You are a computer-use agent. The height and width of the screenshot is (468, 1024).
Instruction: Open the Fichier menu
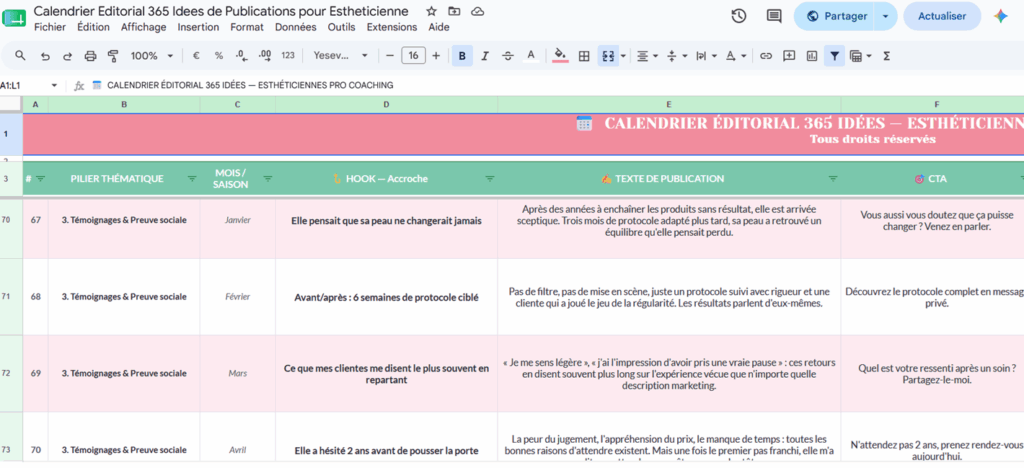point(50,27)
